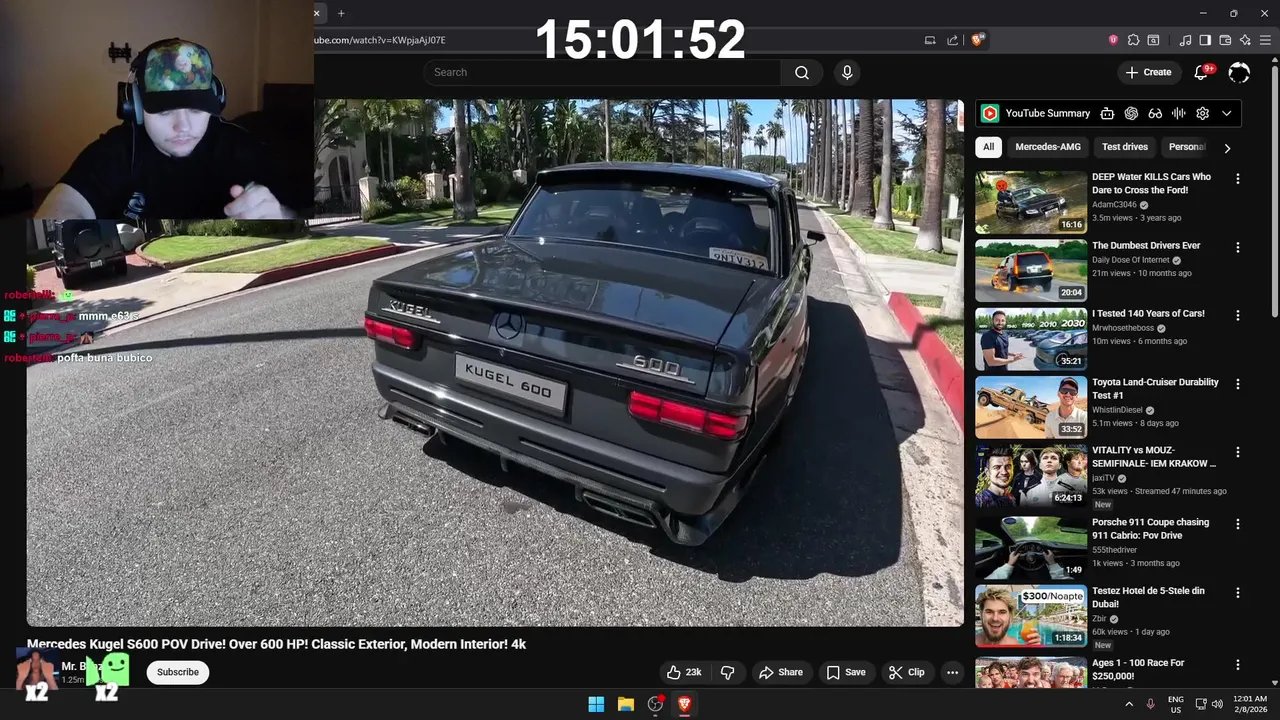Click the share page icon in address bar
Screen dimensions: 1280x720
click(x=952, y=40)
